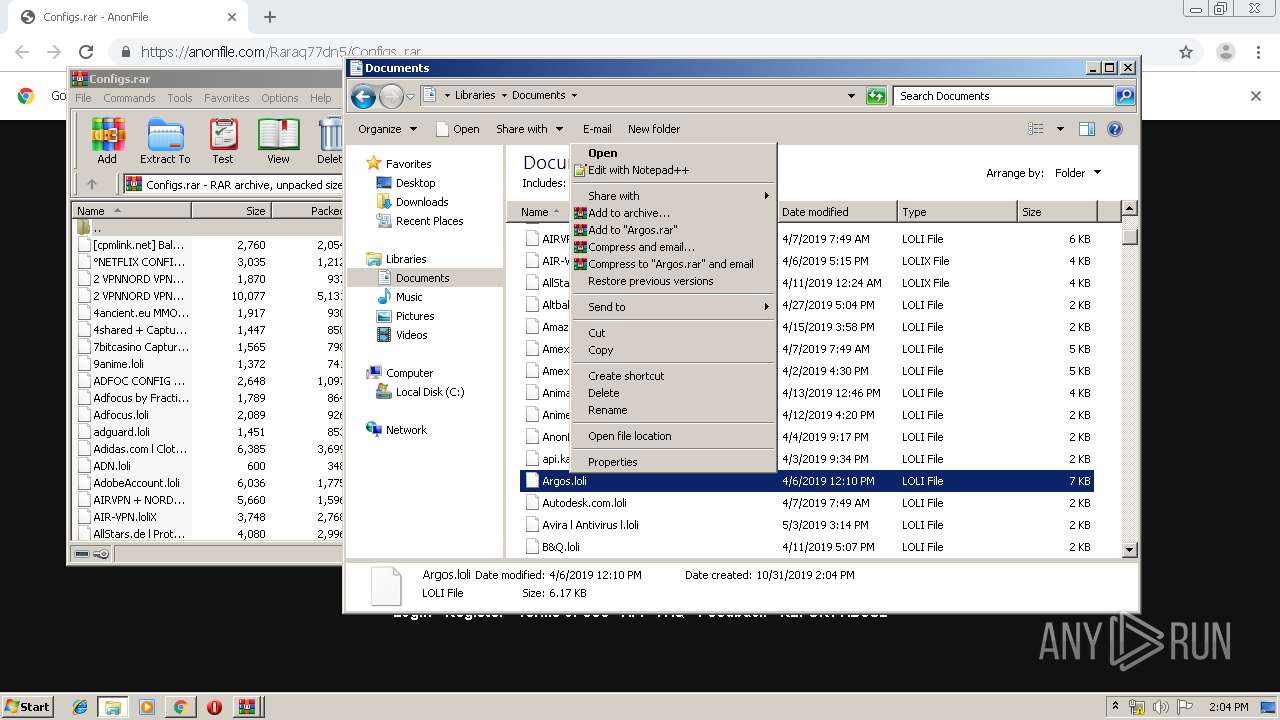Viewport: 1280px width, 720px height.
Task: Choose Properties in the context menu
Action: tap(673, 462)
